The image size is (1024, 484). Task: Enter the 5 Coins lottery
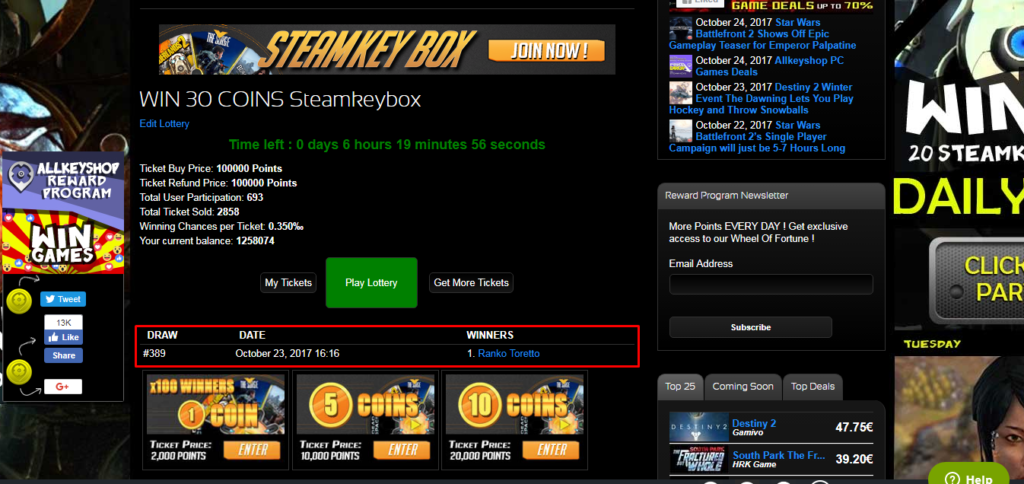401,450
